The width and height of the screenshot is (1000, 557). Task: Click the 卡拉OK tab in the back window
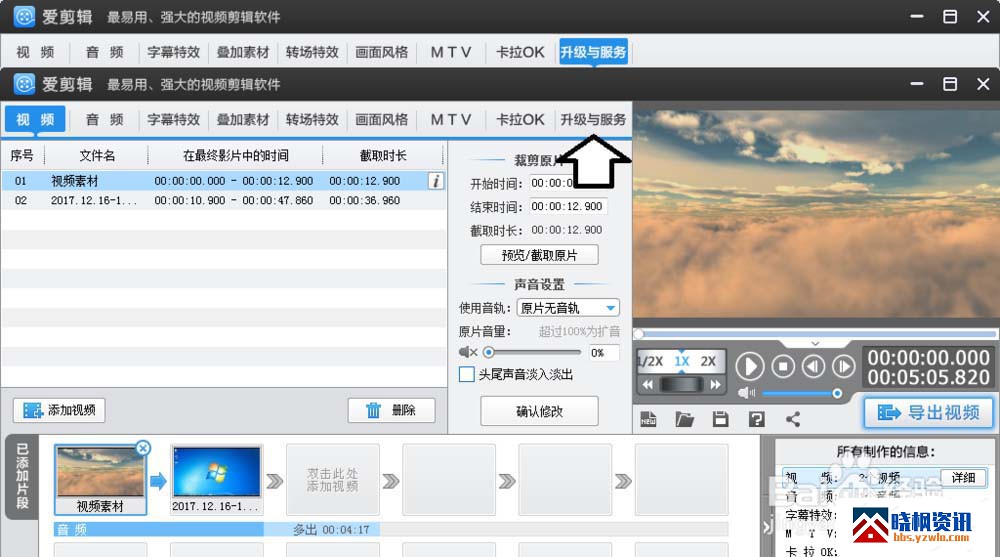point(520,52)
